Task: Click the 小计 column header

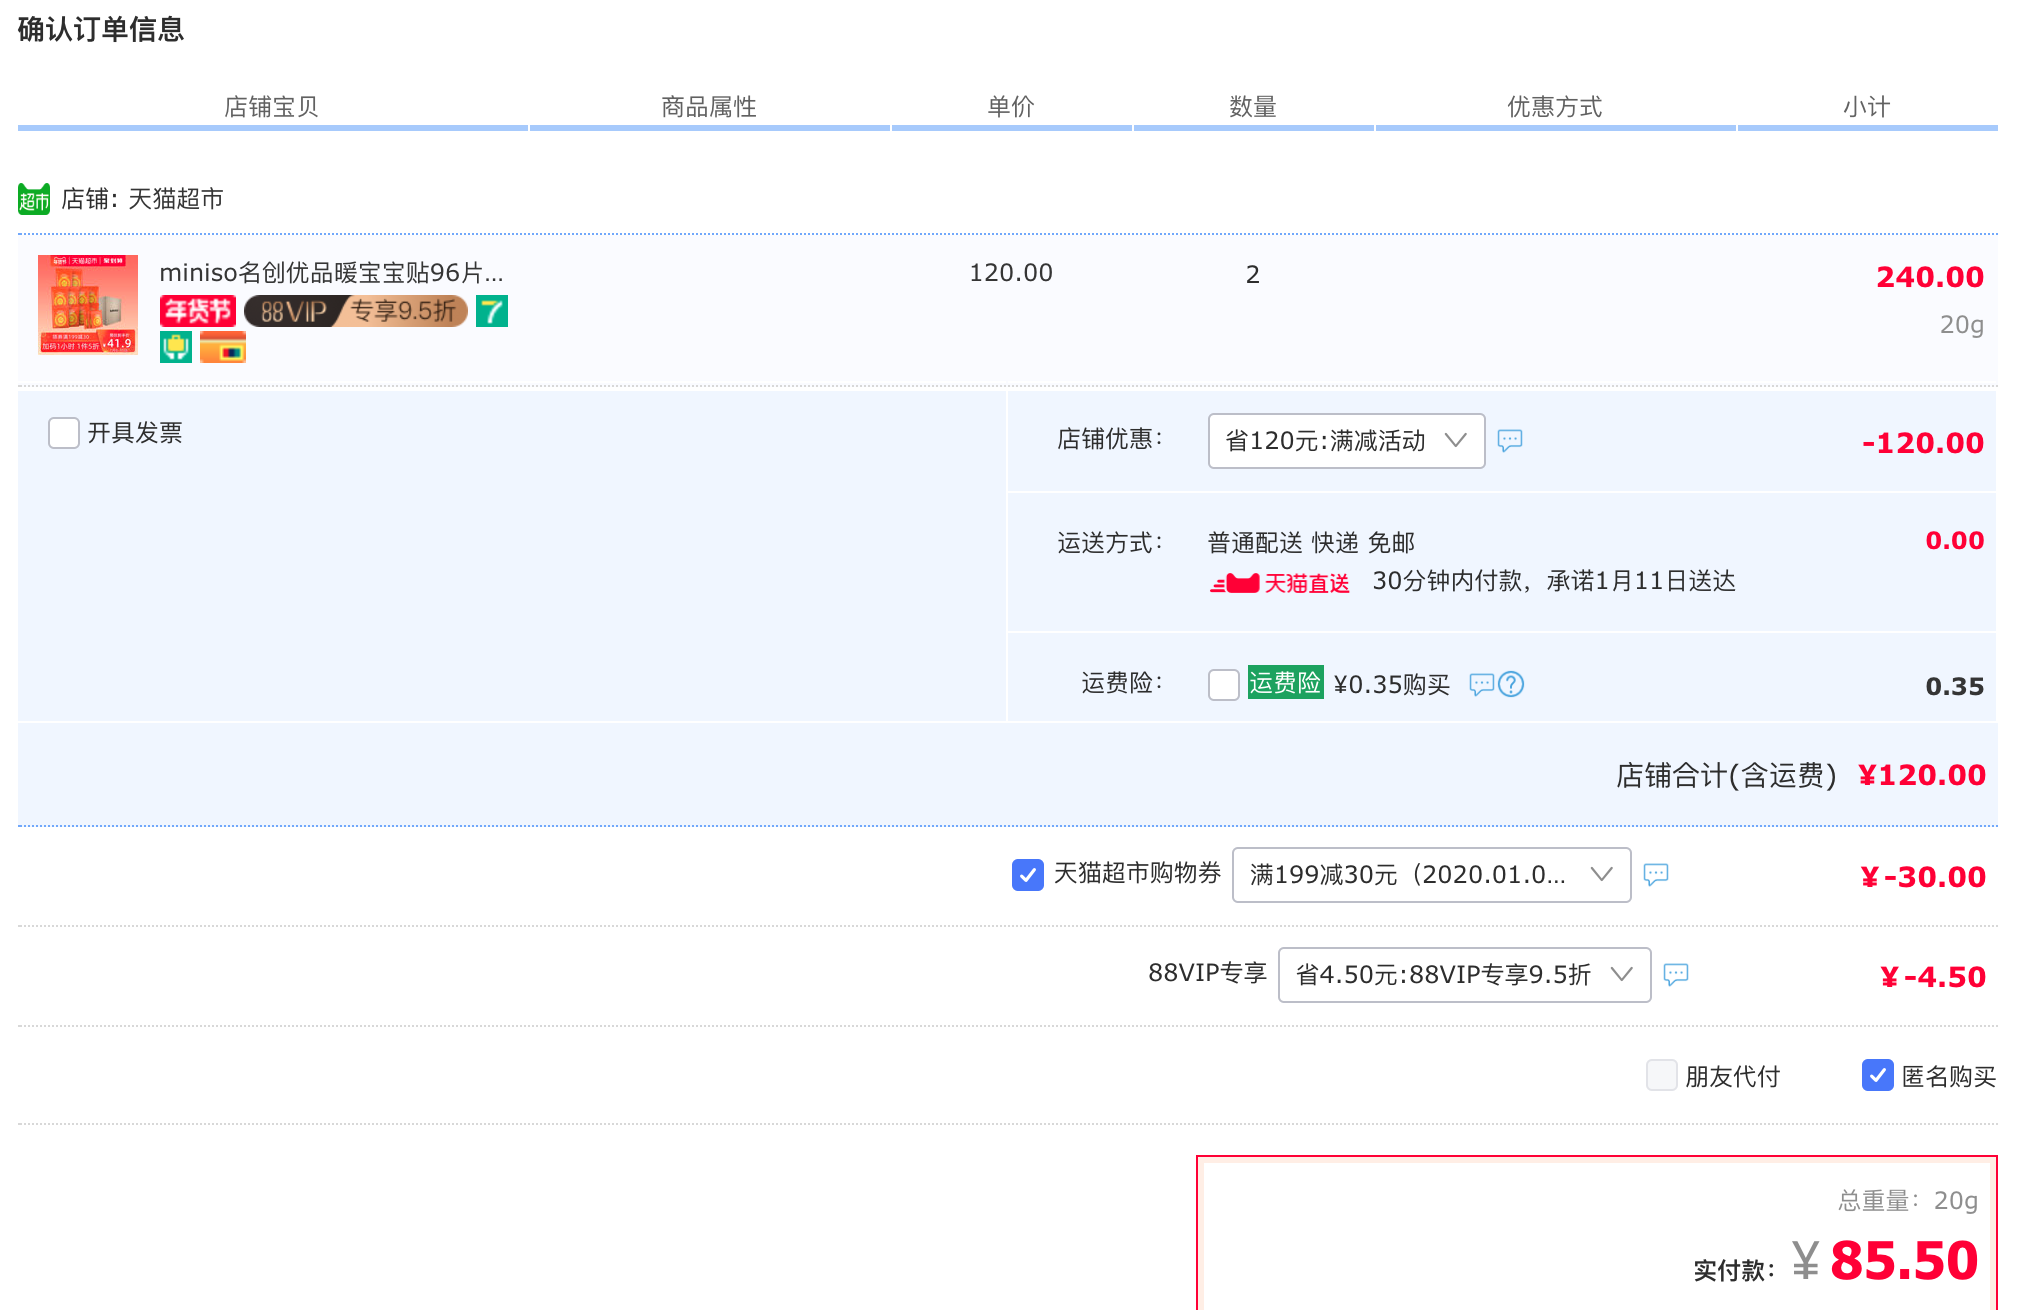Action: (1867, 107)
